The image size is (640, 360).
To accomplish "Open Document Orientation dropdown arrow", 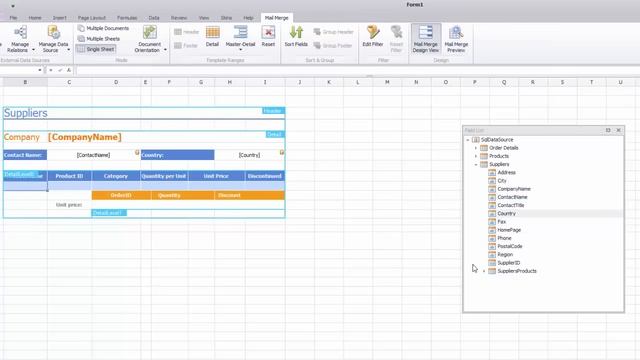I will (x=165, y=50).
